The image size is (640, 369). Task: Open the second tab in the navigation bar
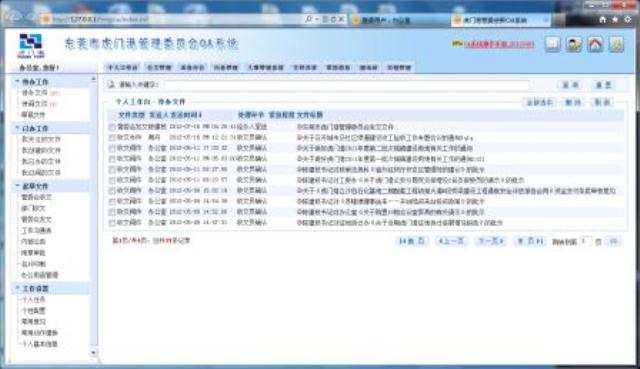[159, 68]
